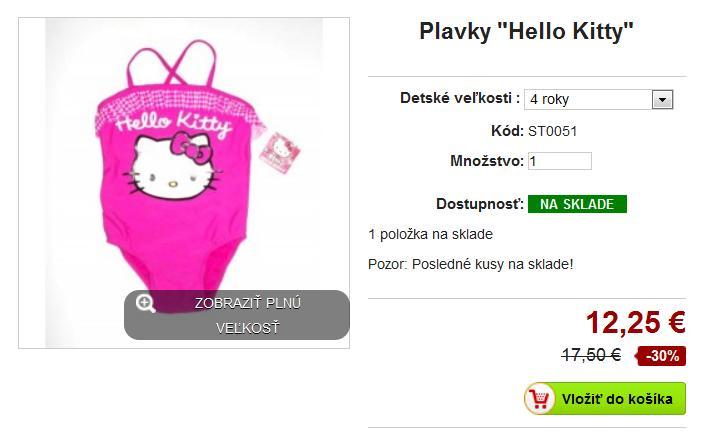Select the '4 roky' size combo box
Viewport: 708px width, 437px height.
coord(598,99)
